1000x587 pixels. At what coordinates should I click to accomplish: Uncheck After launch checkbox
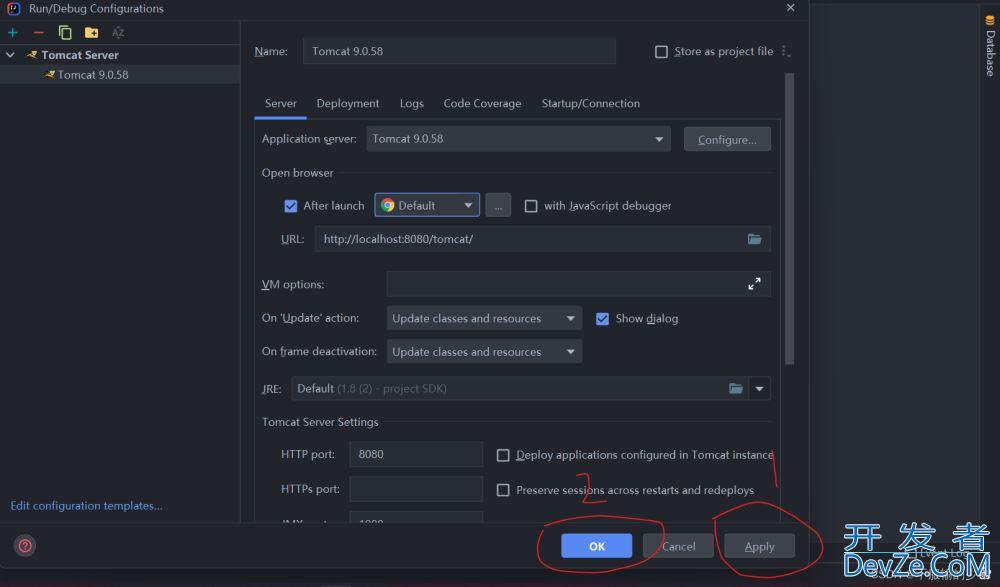[x=291, y=206]
